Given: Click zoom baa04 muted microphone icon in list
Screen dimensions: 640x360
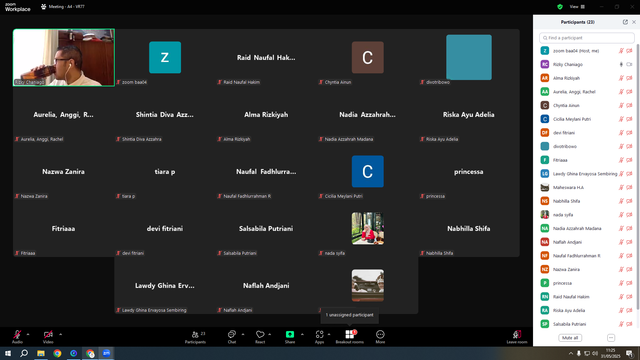Looking at the screenshot, I should [621, 51].
